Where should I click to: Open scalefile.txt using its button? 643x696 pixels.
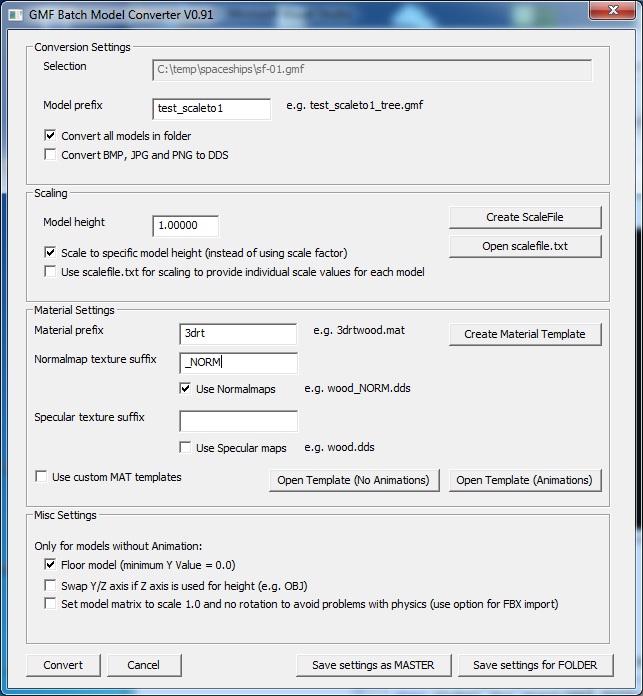pos(525,246)
